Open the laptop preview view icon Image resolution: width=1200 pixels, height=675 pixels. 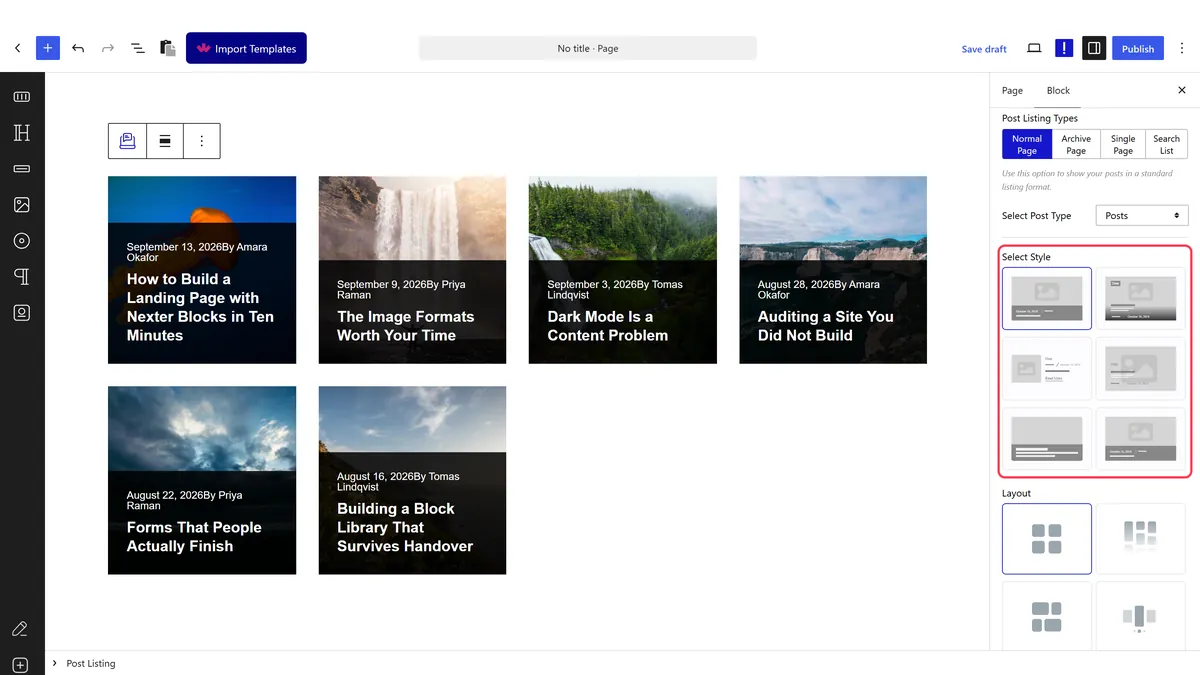1034,48
